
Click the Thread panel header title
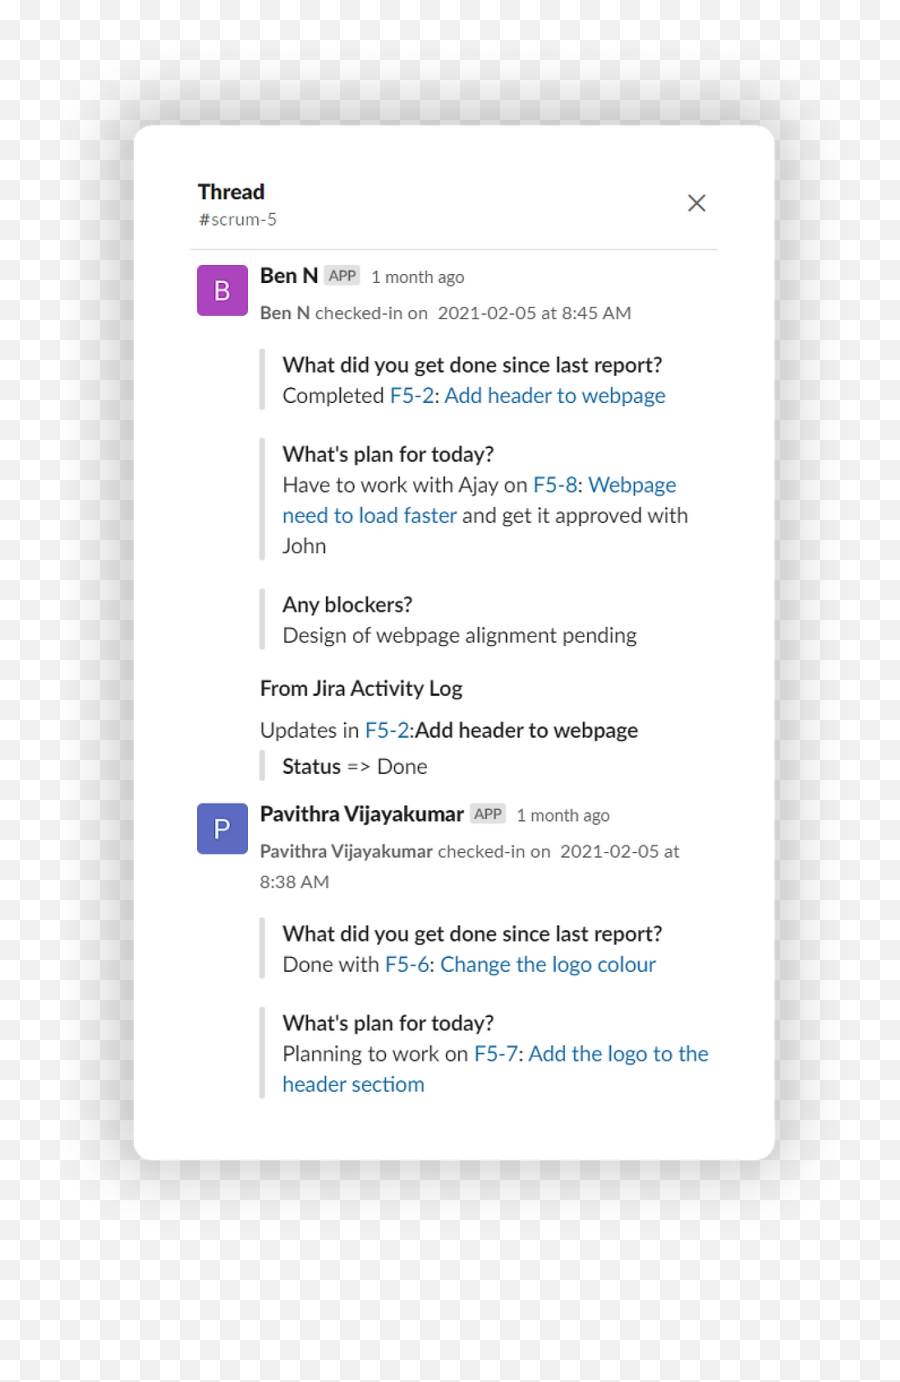coord(230,191)
